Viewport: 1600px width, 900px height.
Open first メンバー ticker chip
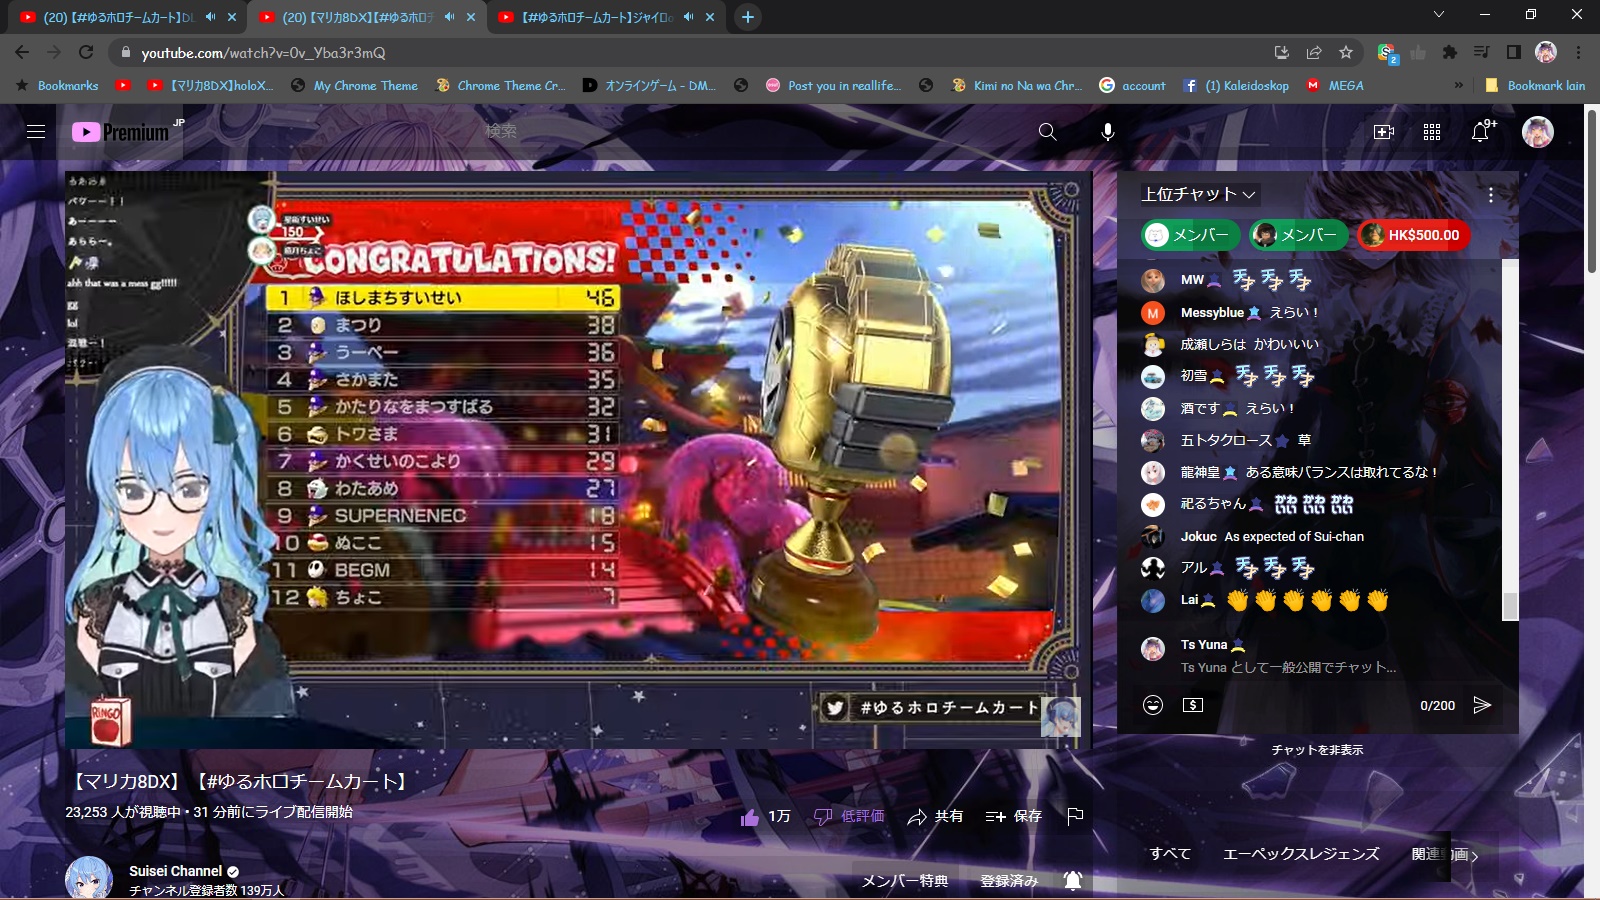click(1190, 235)
